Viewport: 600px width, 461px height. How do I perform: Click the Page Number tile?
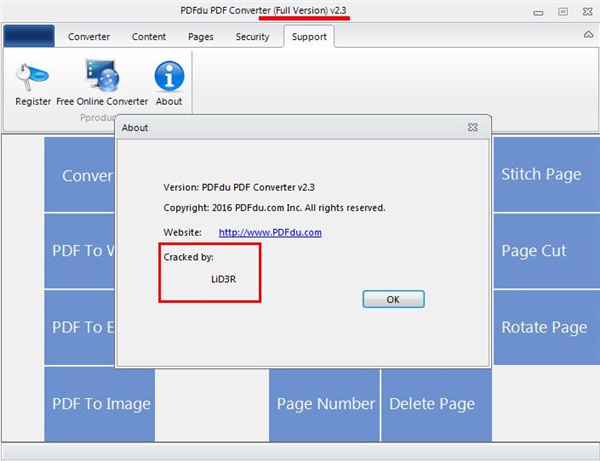tap(324, 405)
